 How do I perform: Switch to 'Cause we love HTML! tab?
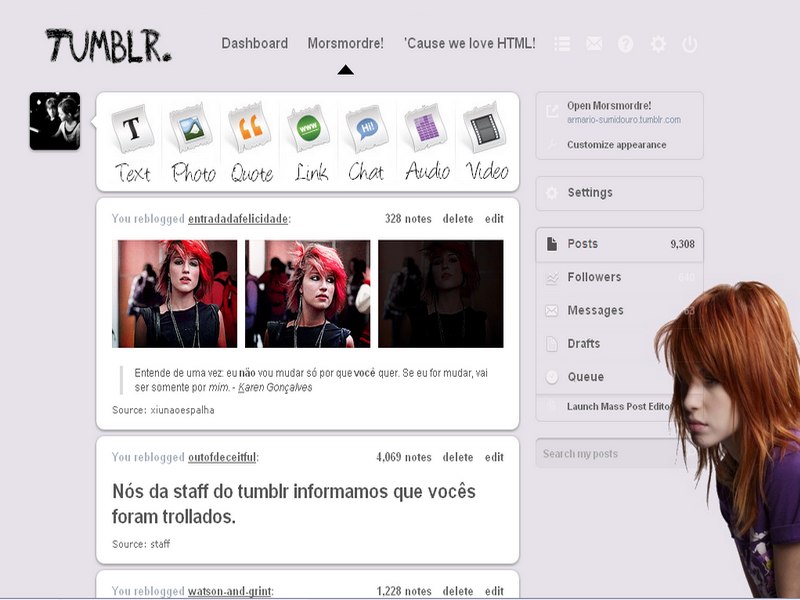point(469,43)
